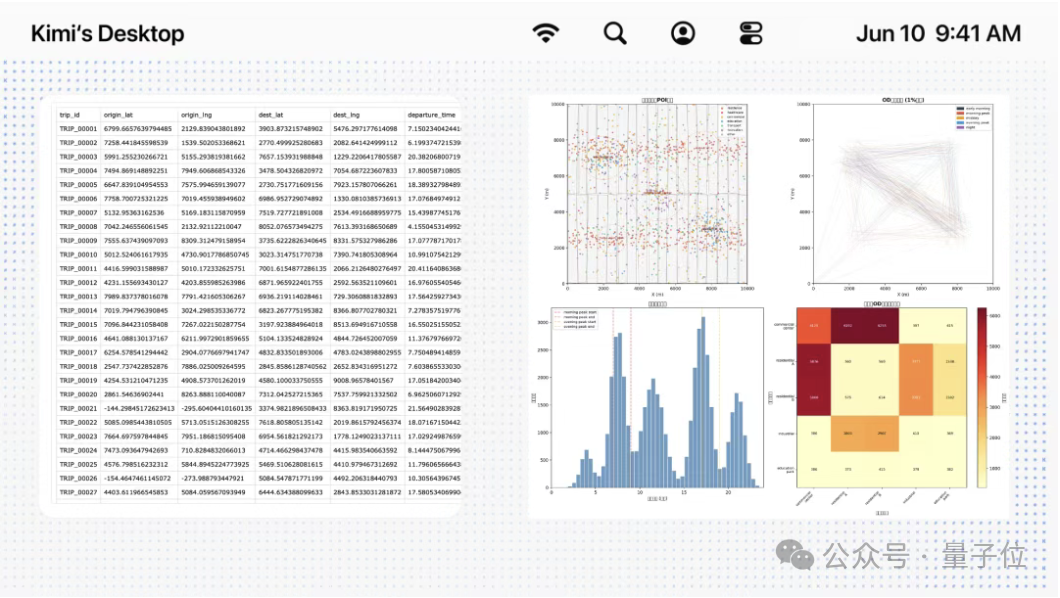Select the dest_lat column header
Viewport: 1060px width, 598px height.
click(x=271, y=115)
